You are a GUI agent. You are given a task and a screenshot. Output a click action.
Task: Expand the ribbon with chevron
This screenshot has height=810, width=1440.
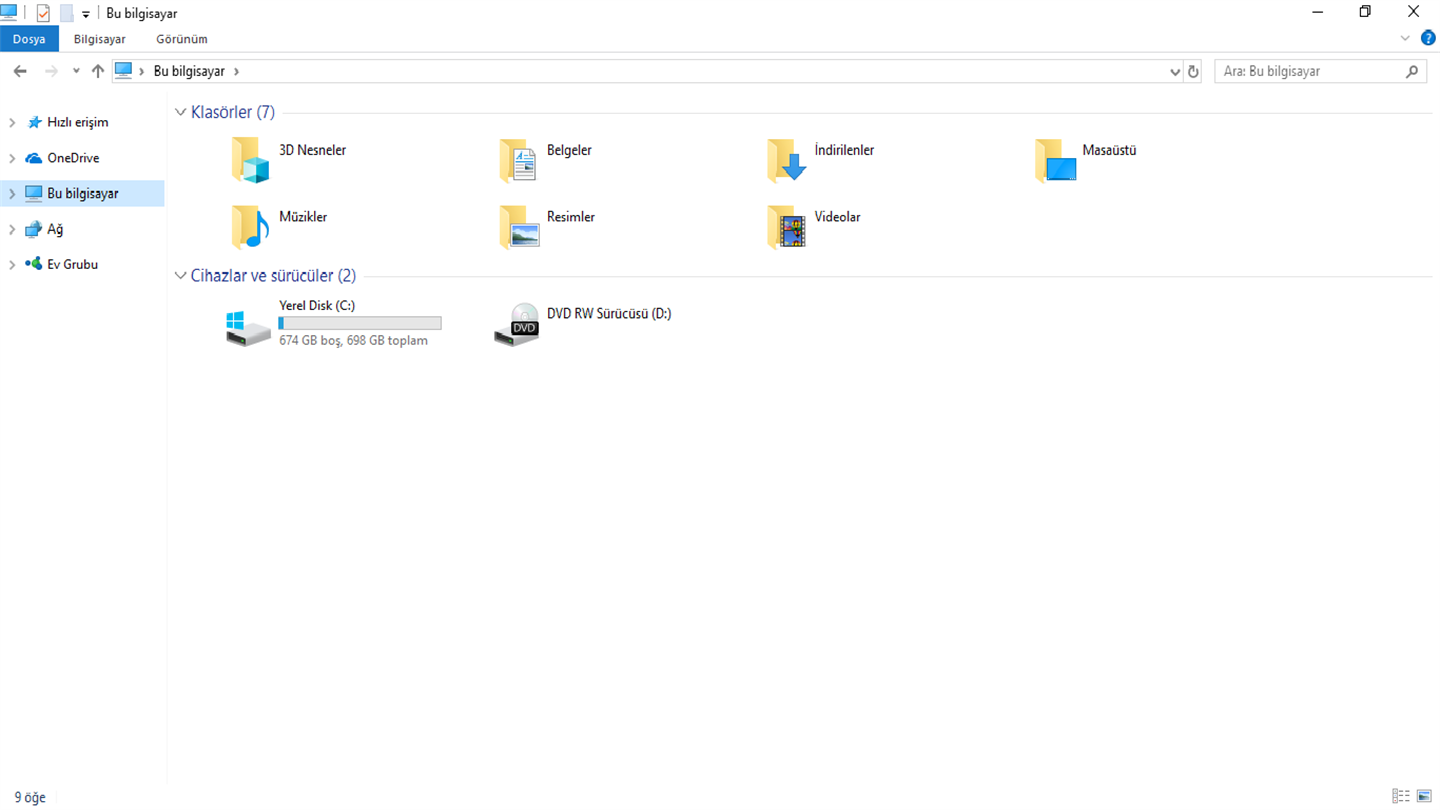pos(1405,38)
